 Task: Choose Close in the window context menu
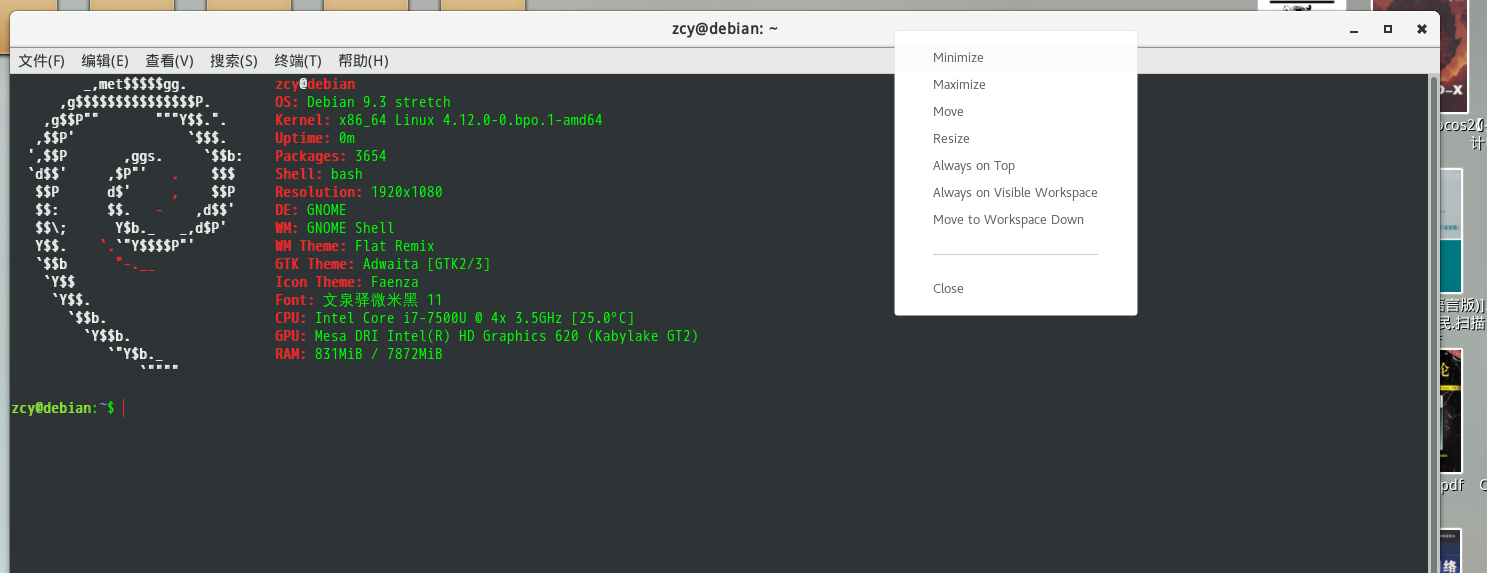(948, 289)
